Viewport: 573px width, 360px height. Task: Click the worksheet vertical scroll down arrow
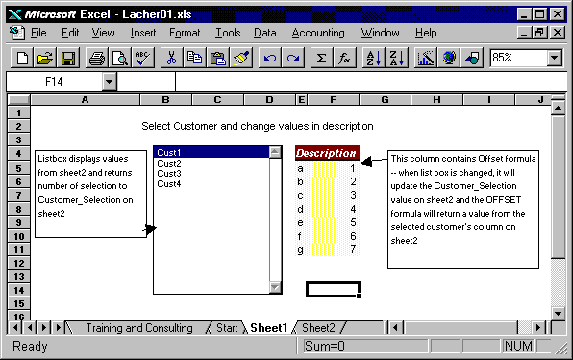558,314
